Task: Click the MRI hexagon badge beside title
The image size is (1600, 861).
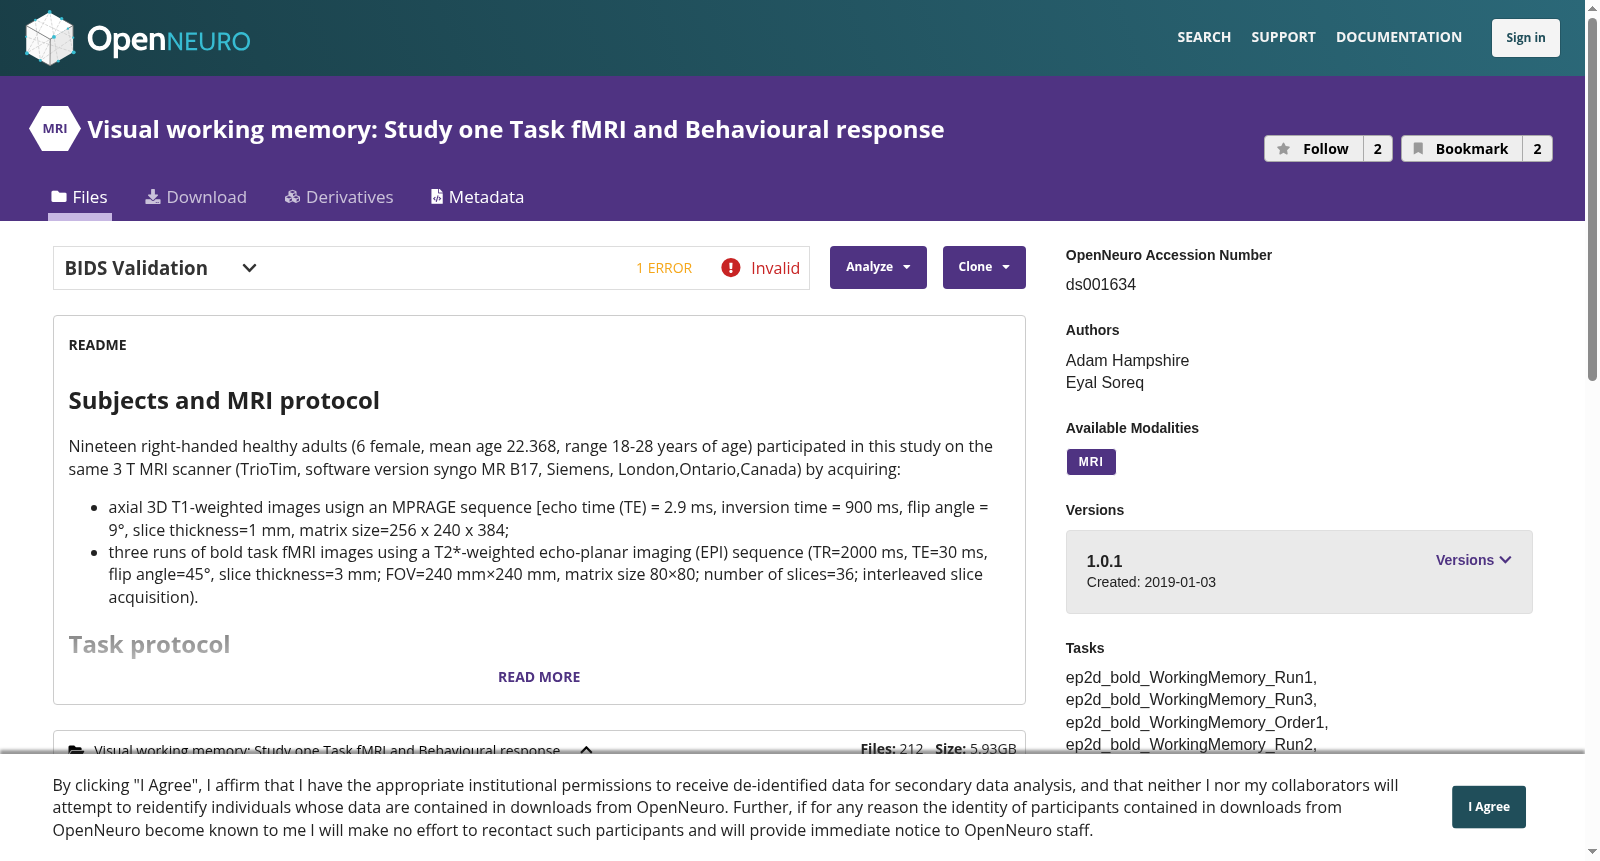Action: tap(55, 129)
